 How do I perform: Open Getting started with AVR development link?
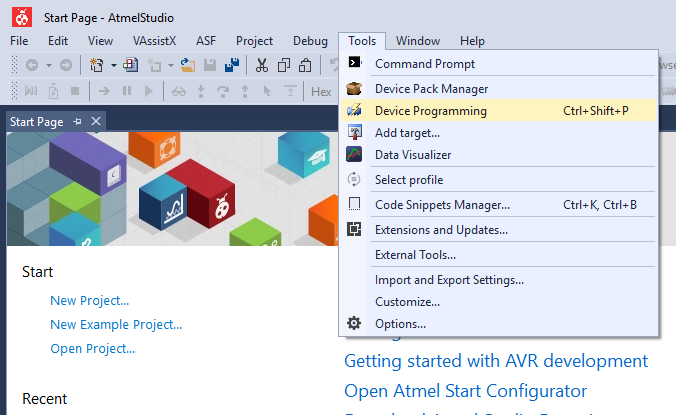(496, 361)
